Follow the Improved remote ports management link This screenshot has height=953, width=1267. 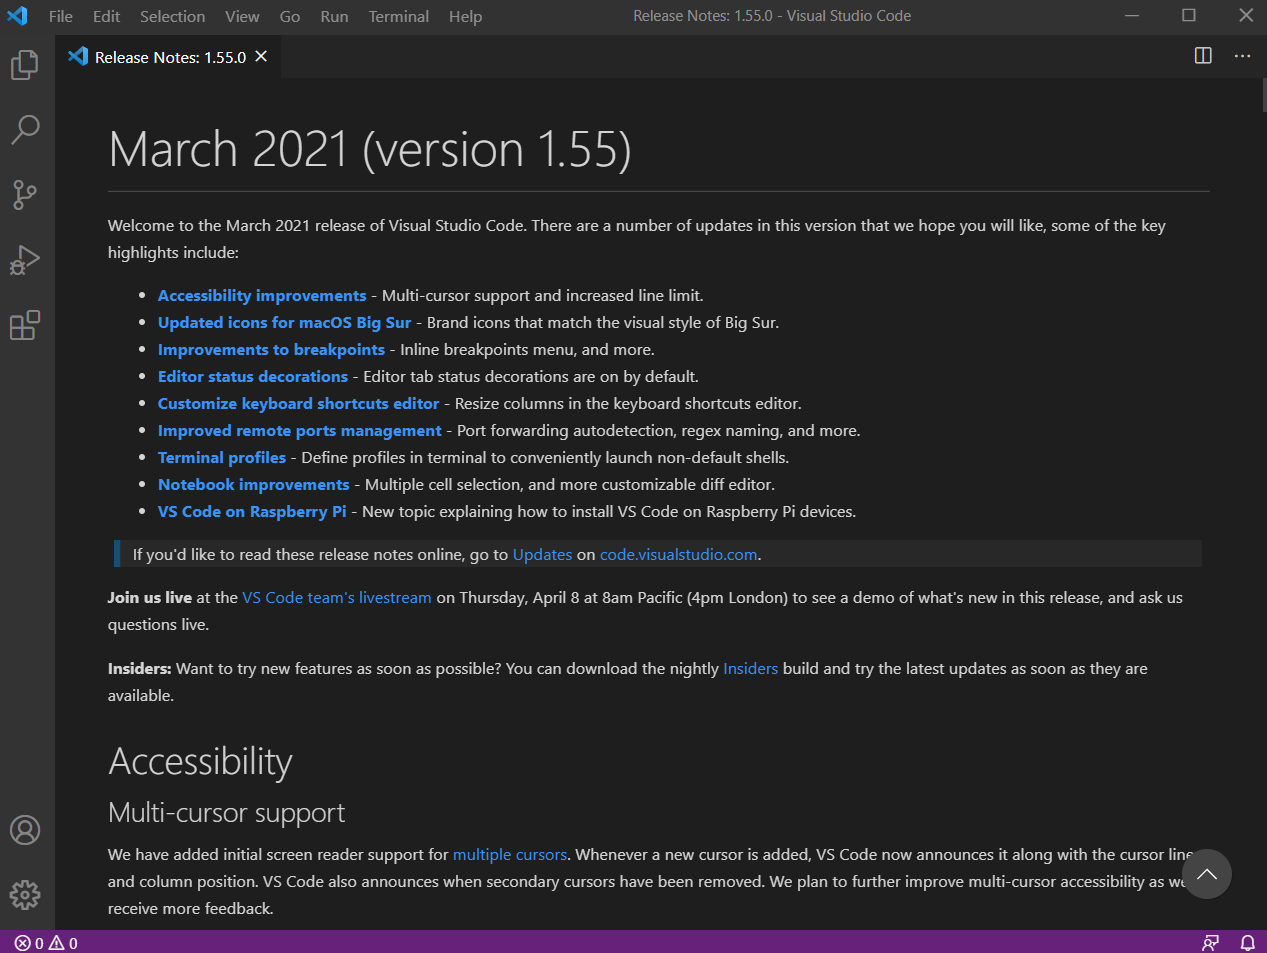click(x=299, y=431)
